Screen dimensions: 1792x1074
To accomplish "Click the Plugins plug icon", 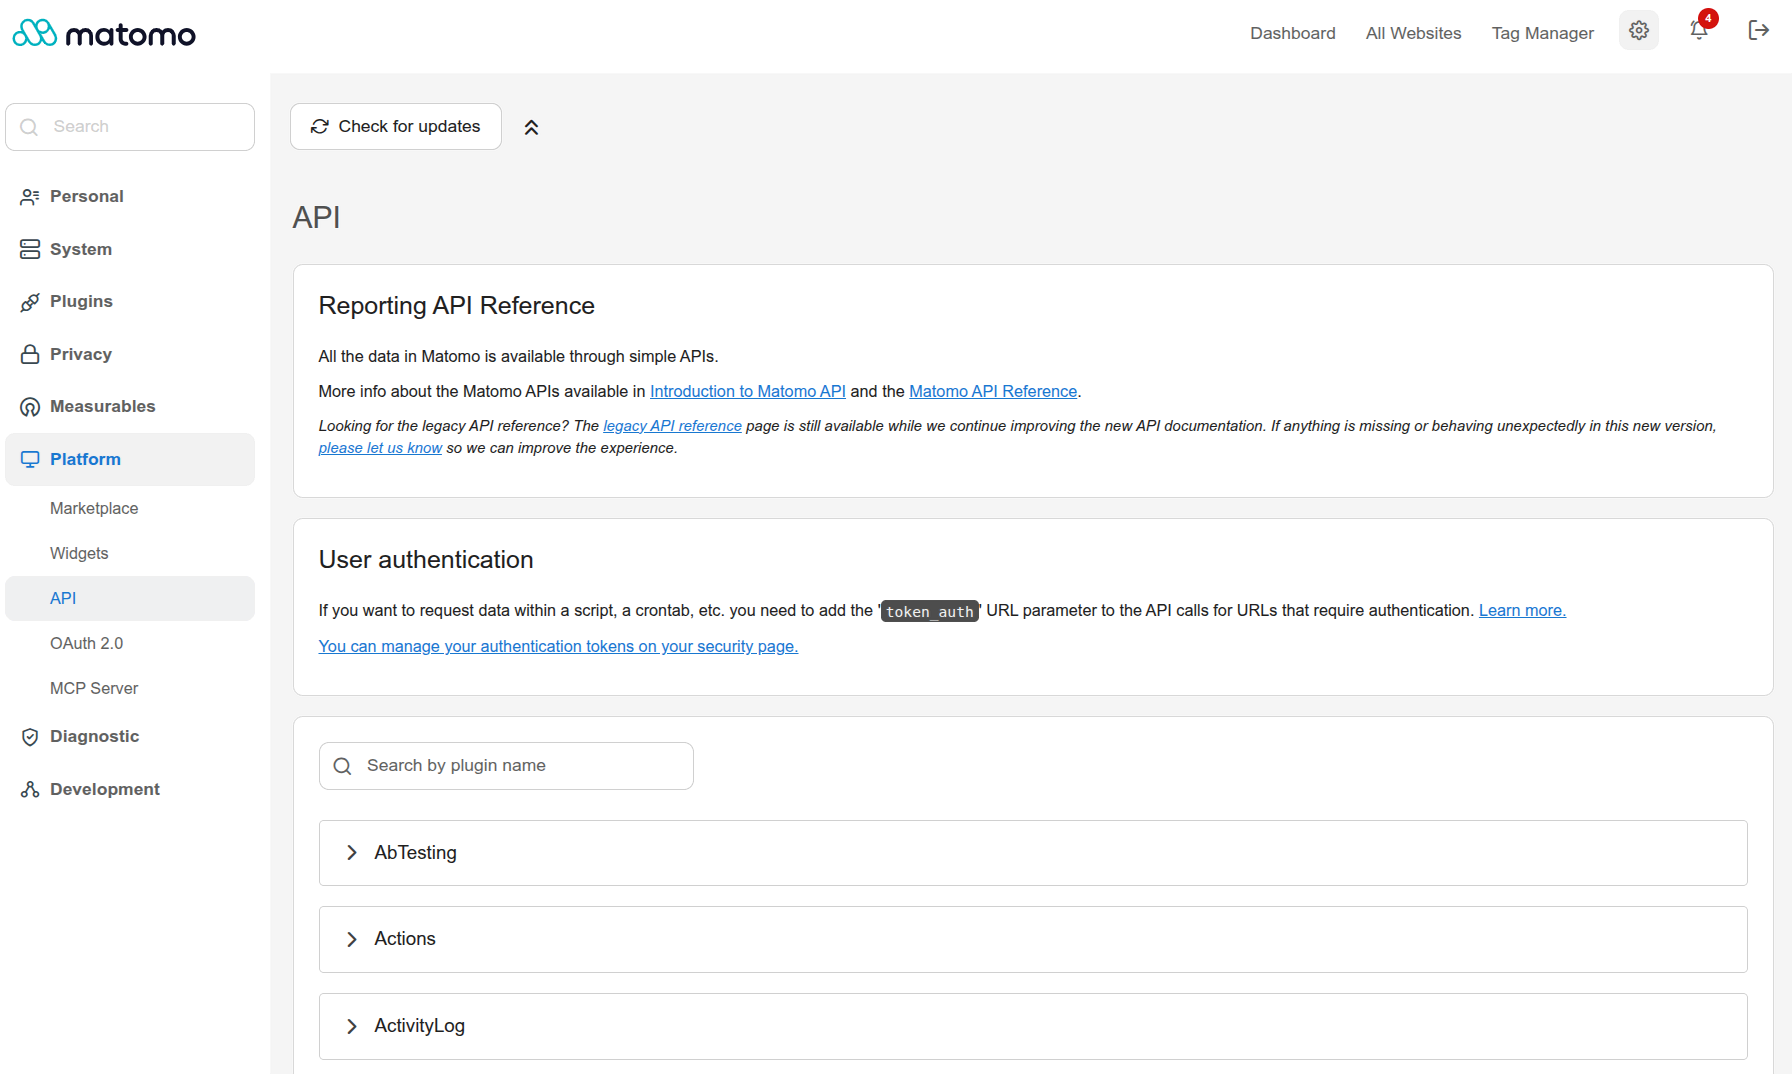I will [x=30, y=302].
